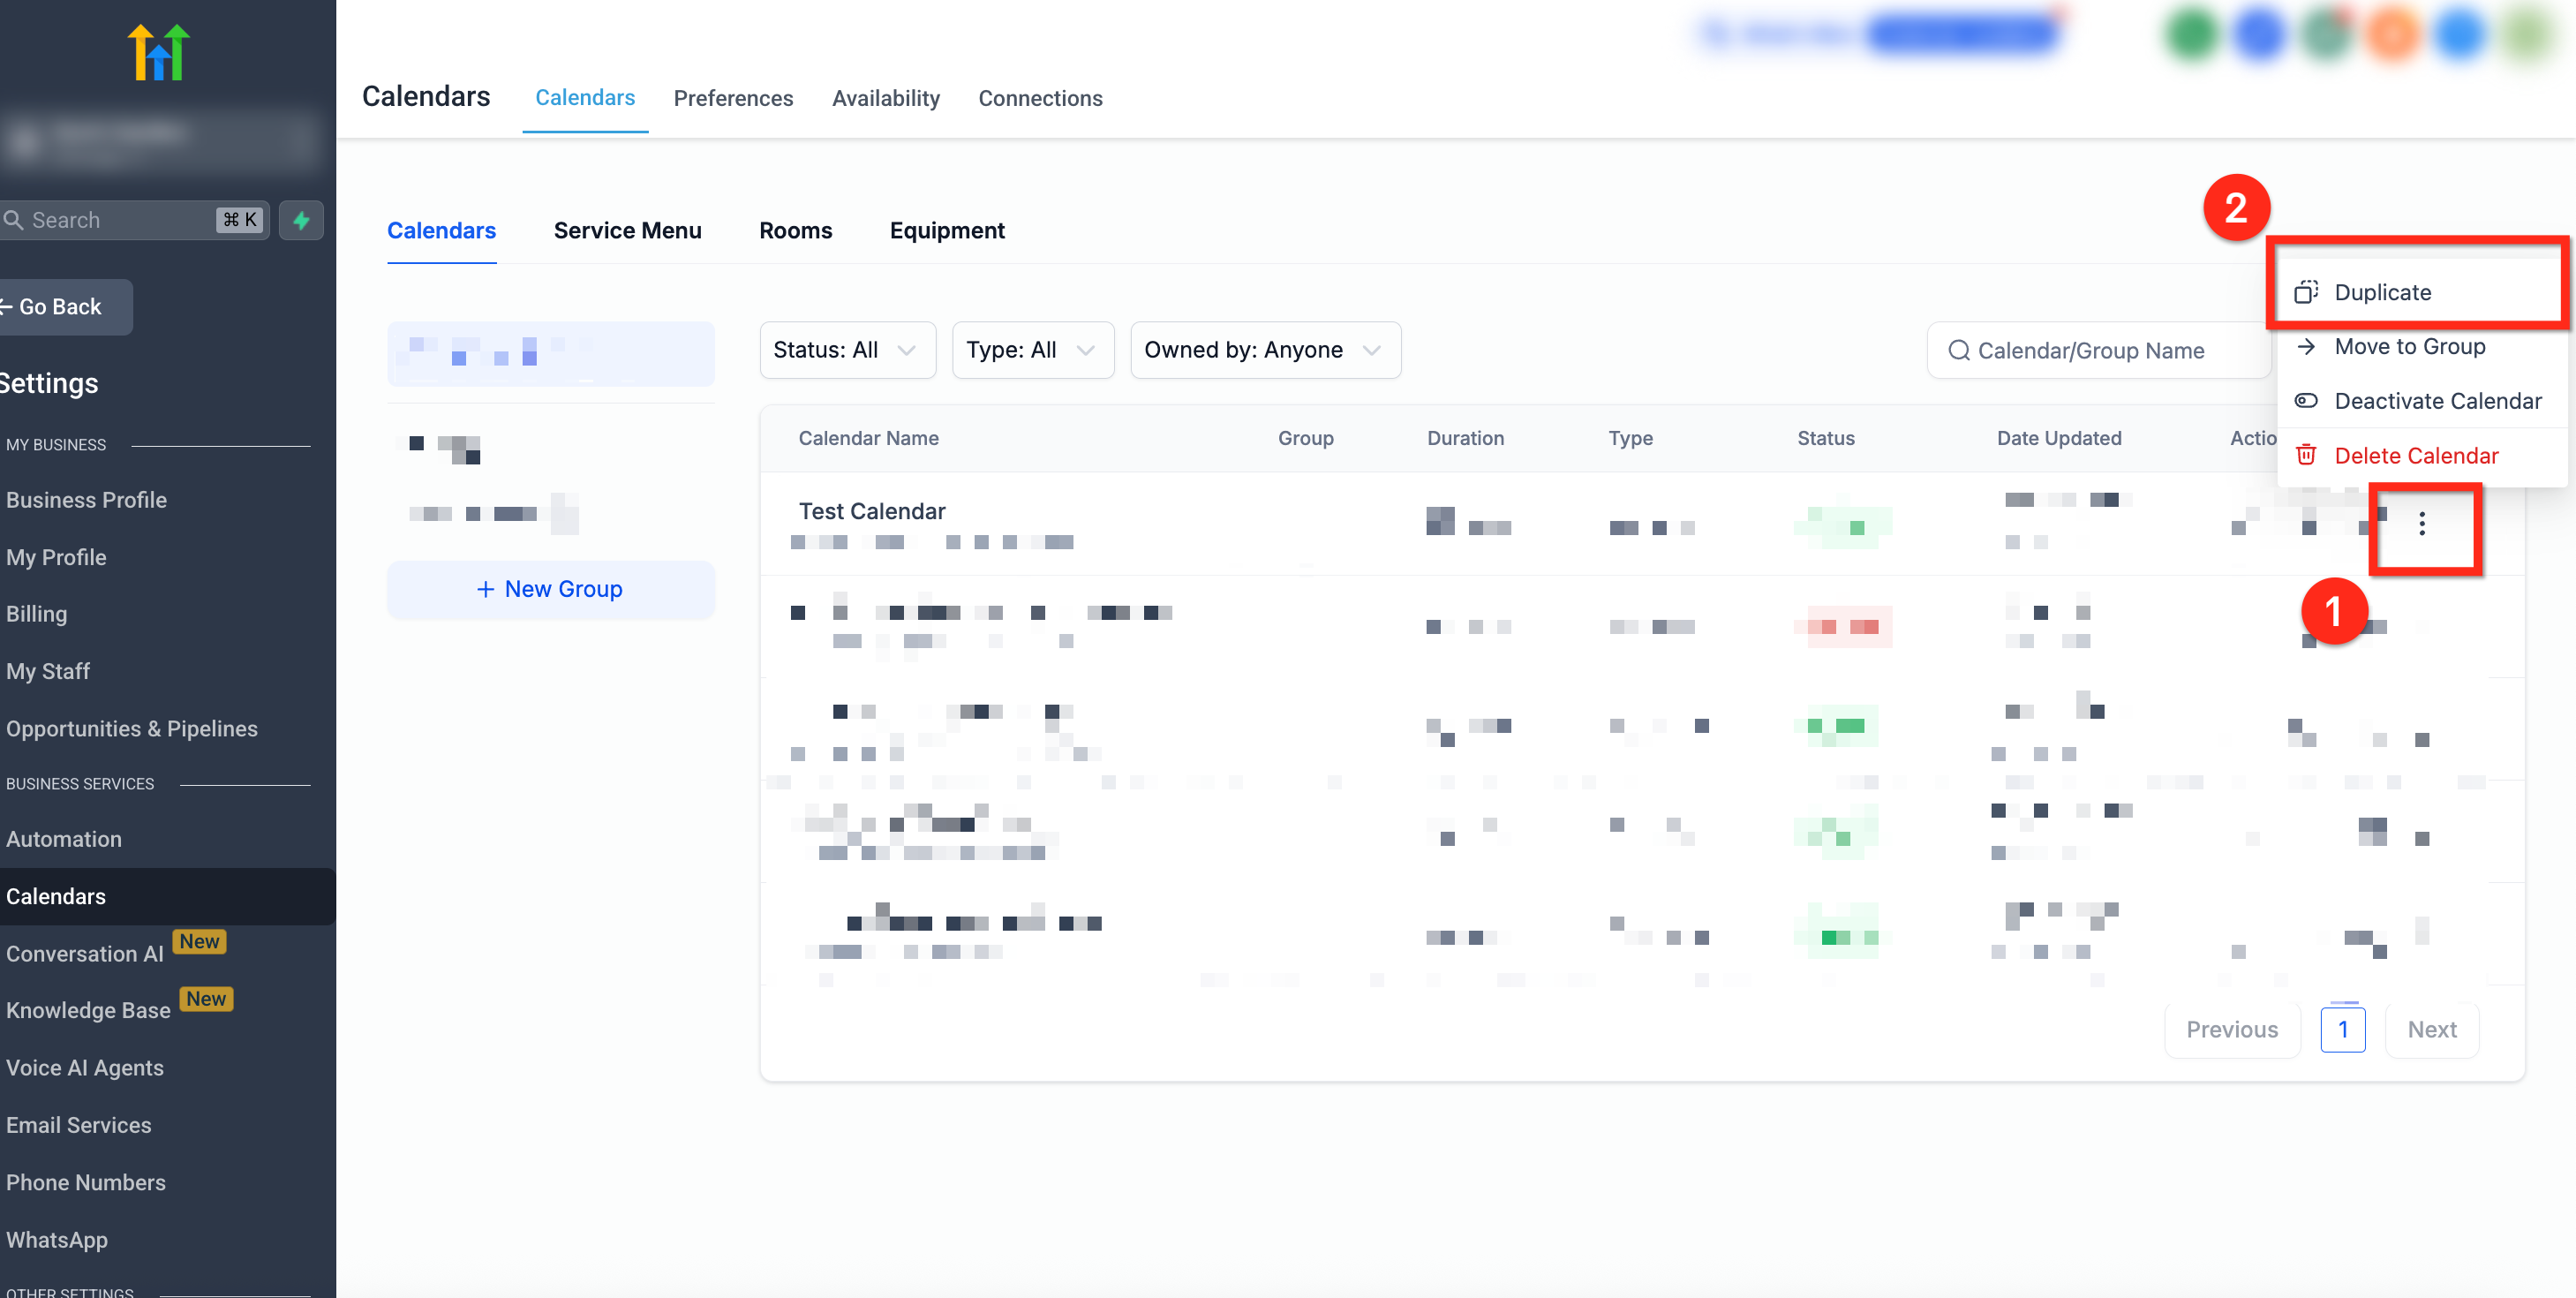Screen dimensions: 2576x1298
Task: Click the page 1 pagination button
Action: (2342, 1029)
